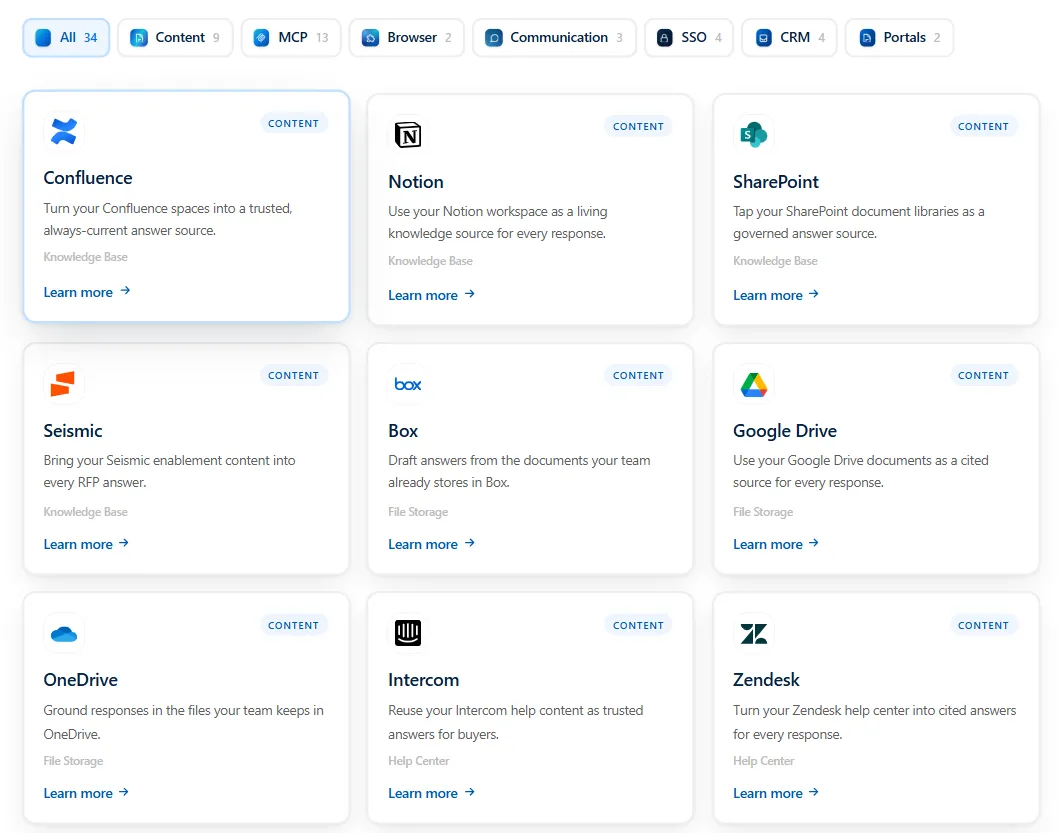Click the OneDrive card title

coord(81,680)
